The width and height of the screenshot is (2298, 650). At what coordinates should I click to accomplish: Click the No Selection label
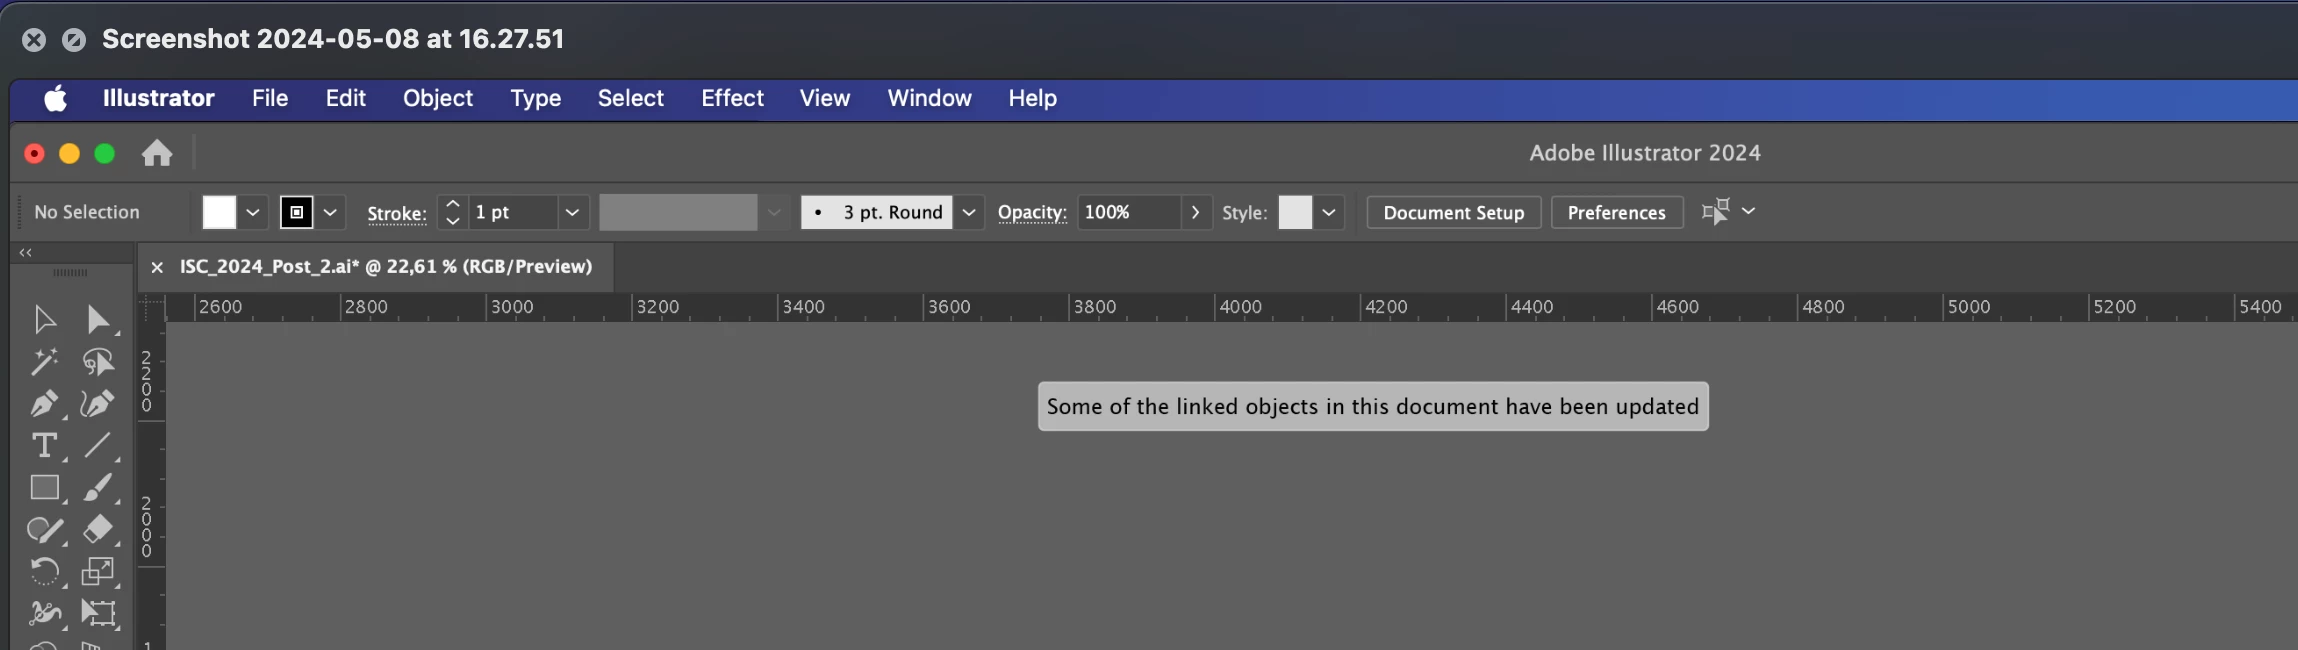coord(87,212)
